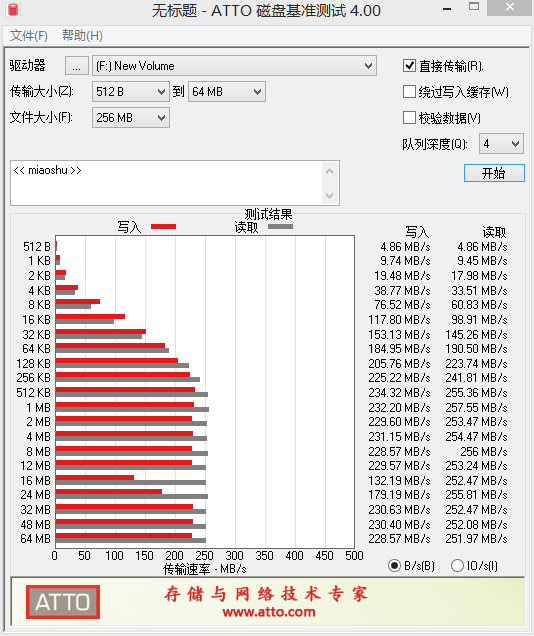Image resolution: width=534 pixels, height=636 pixels.
Task: Click the 64 KB row label in chart
Action: click(x=36, y=349)
